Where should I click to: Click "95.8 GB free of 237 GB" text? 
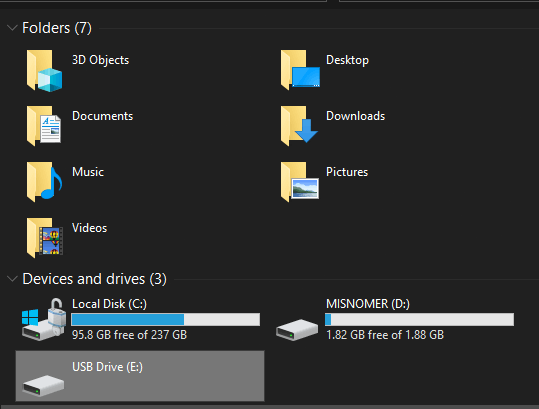pyautogui.click(x=129, y=335)
